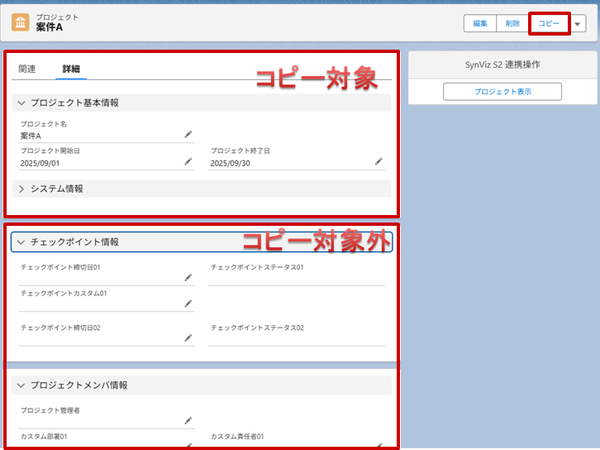Click the SynViz S2 連携操作 panel title

click(x=502, y=65)
